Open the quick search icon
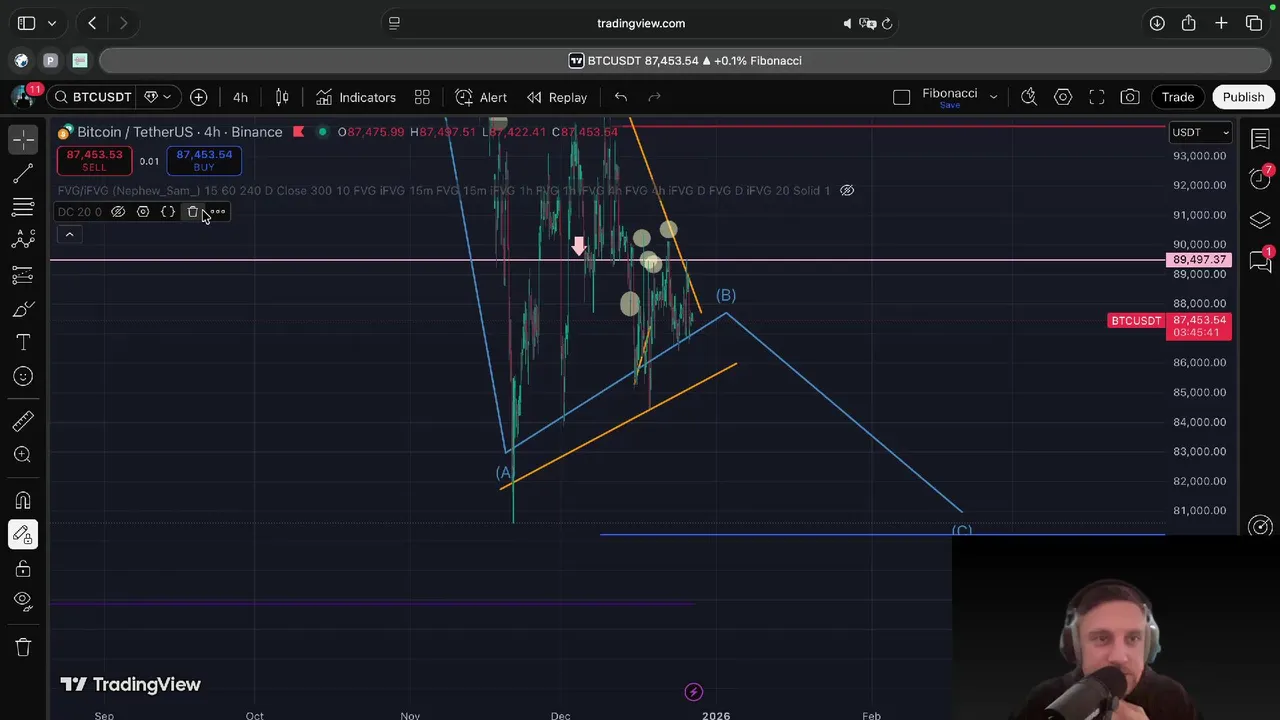 1029,97
